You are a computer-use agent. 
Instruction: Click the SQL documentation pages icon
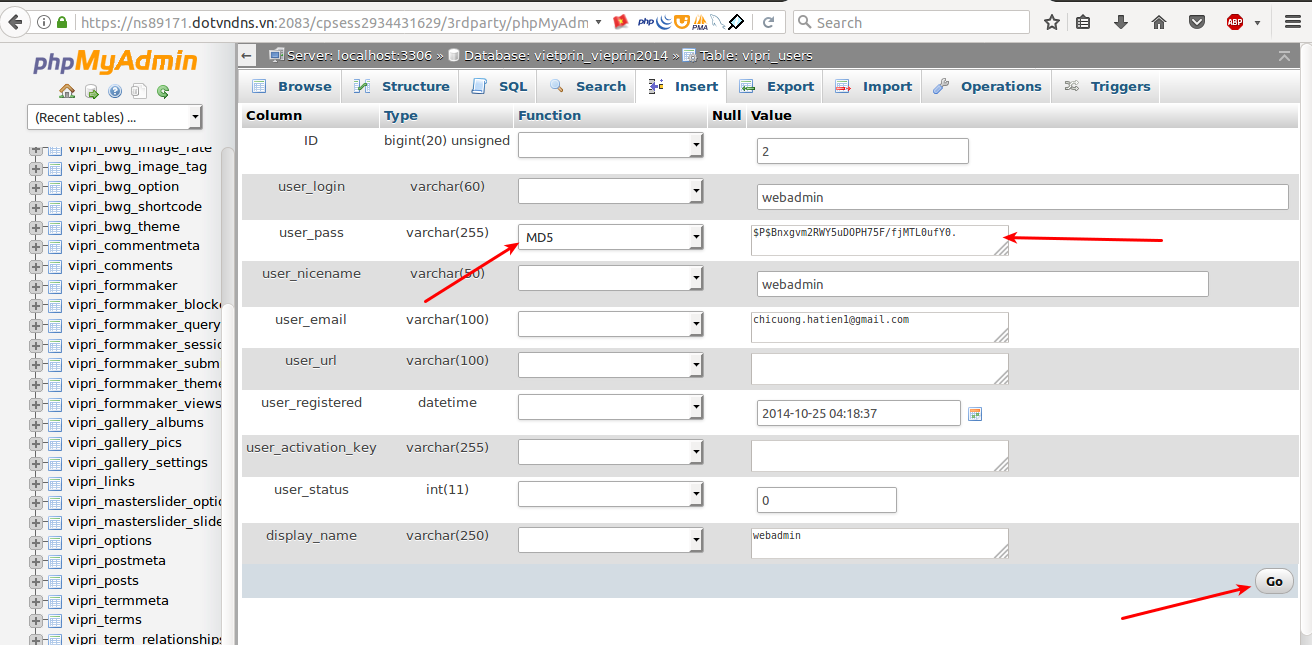[139, 91]
